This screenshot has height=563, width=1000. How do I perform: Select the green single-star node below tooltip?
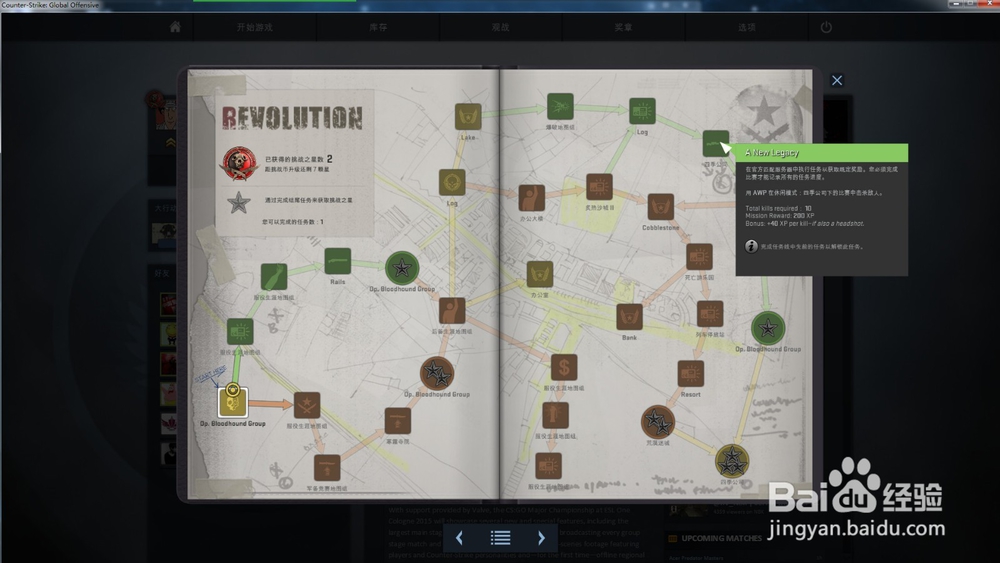click(x=768, y=328)
